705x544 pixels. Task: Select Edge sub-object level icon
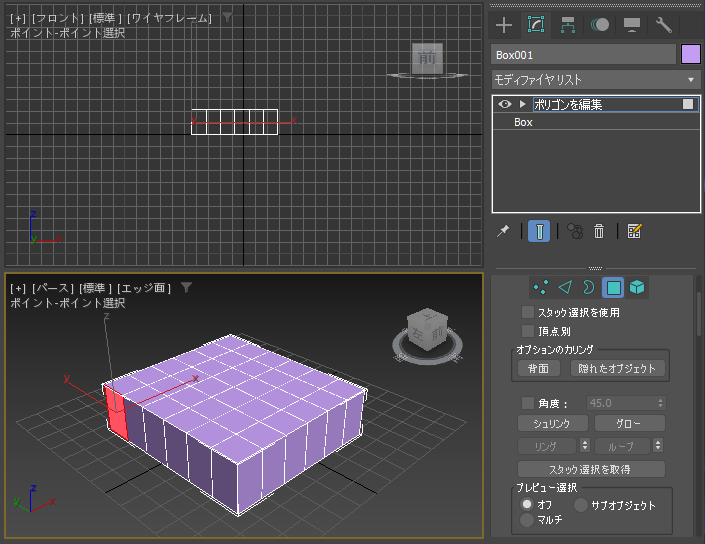click(565, 287)
